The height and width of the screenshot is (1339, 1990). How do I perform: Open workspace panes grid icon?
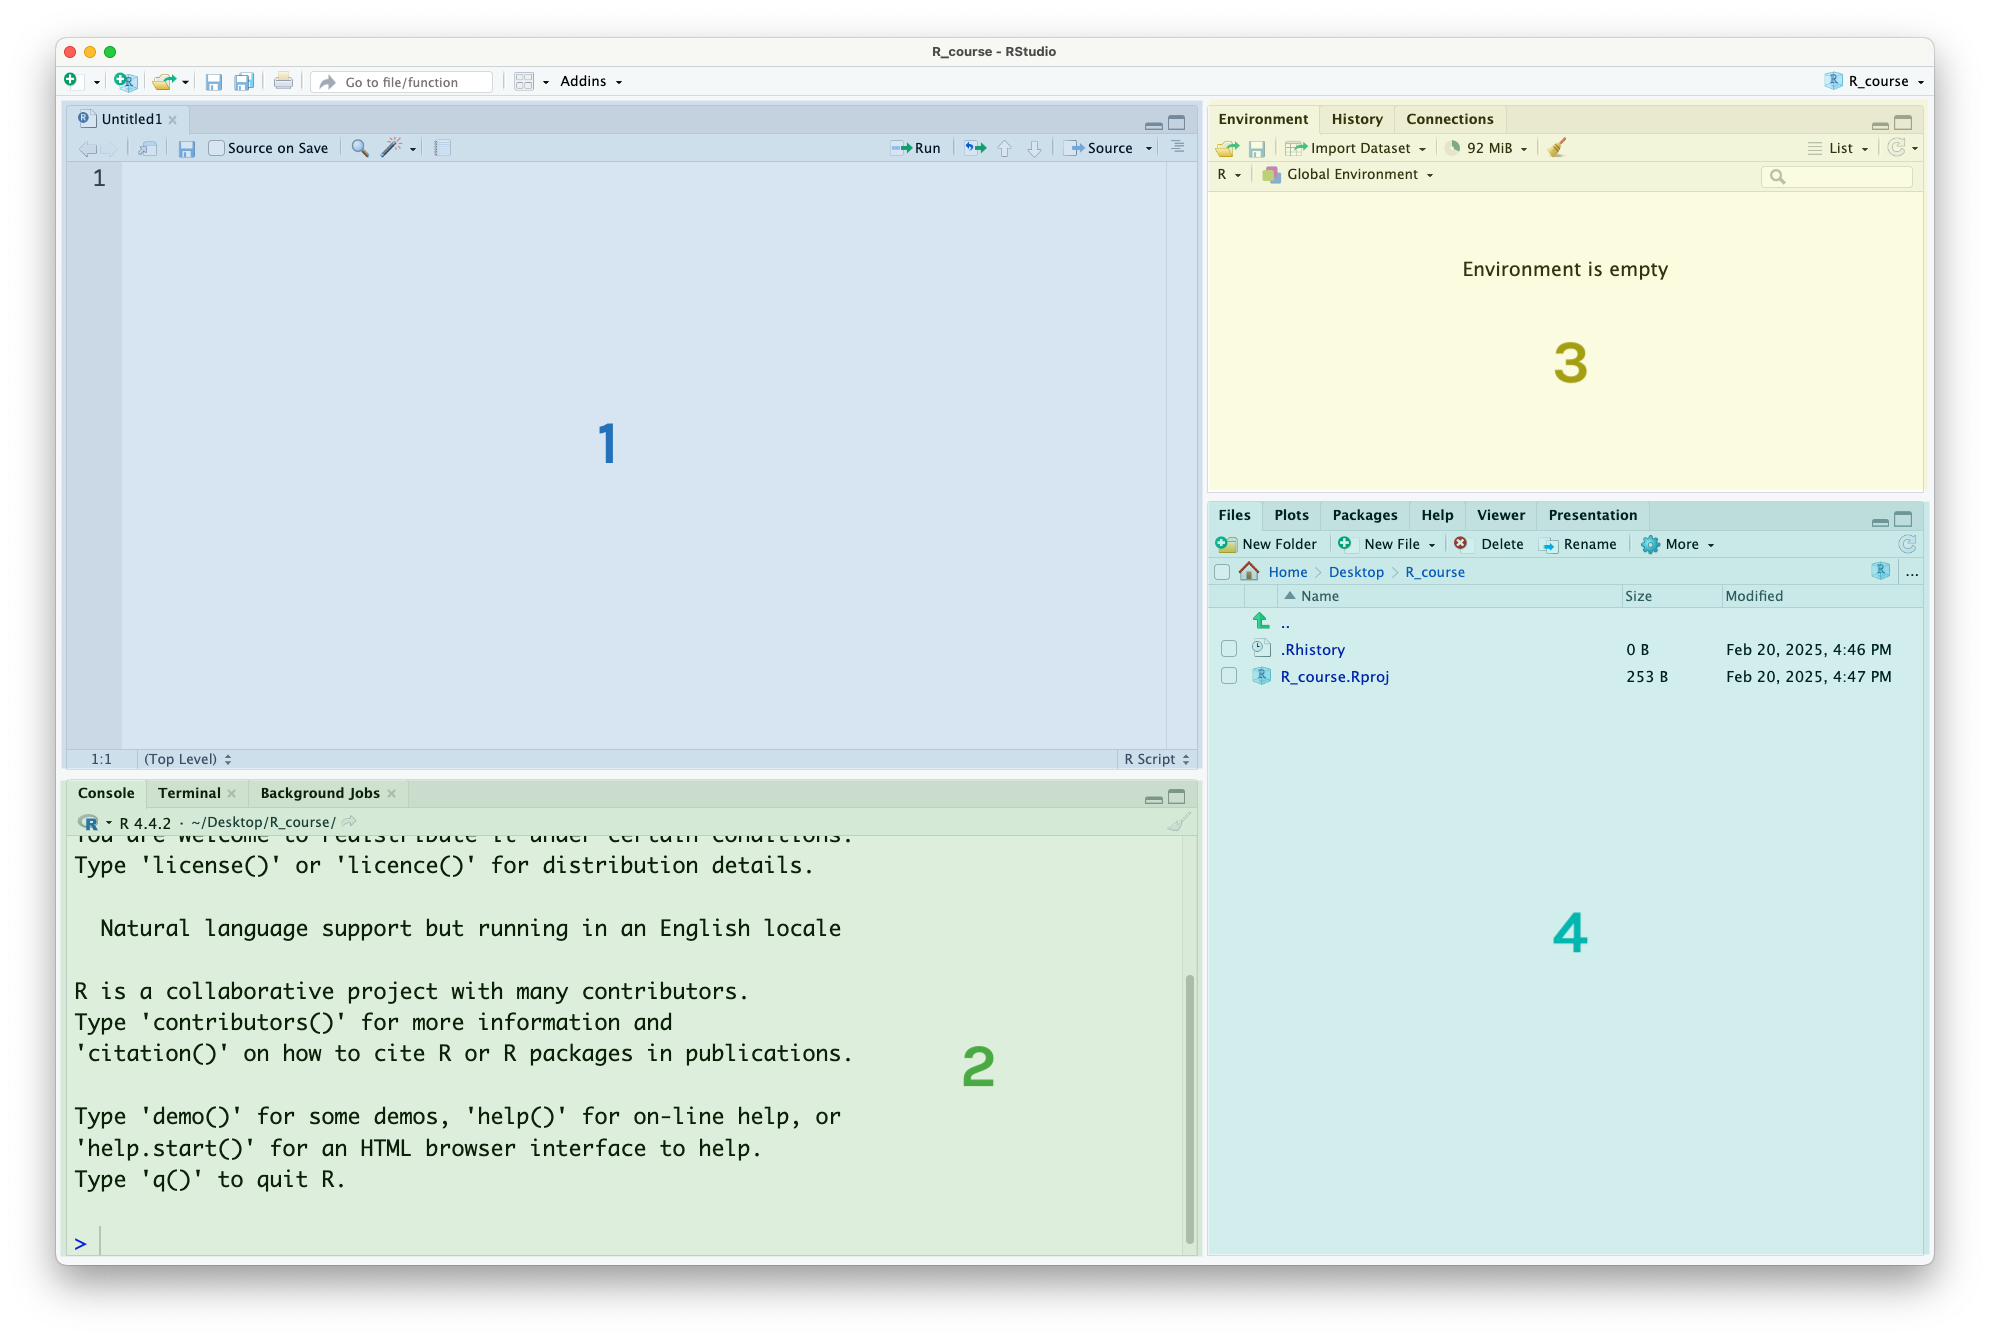pos(524,82)
